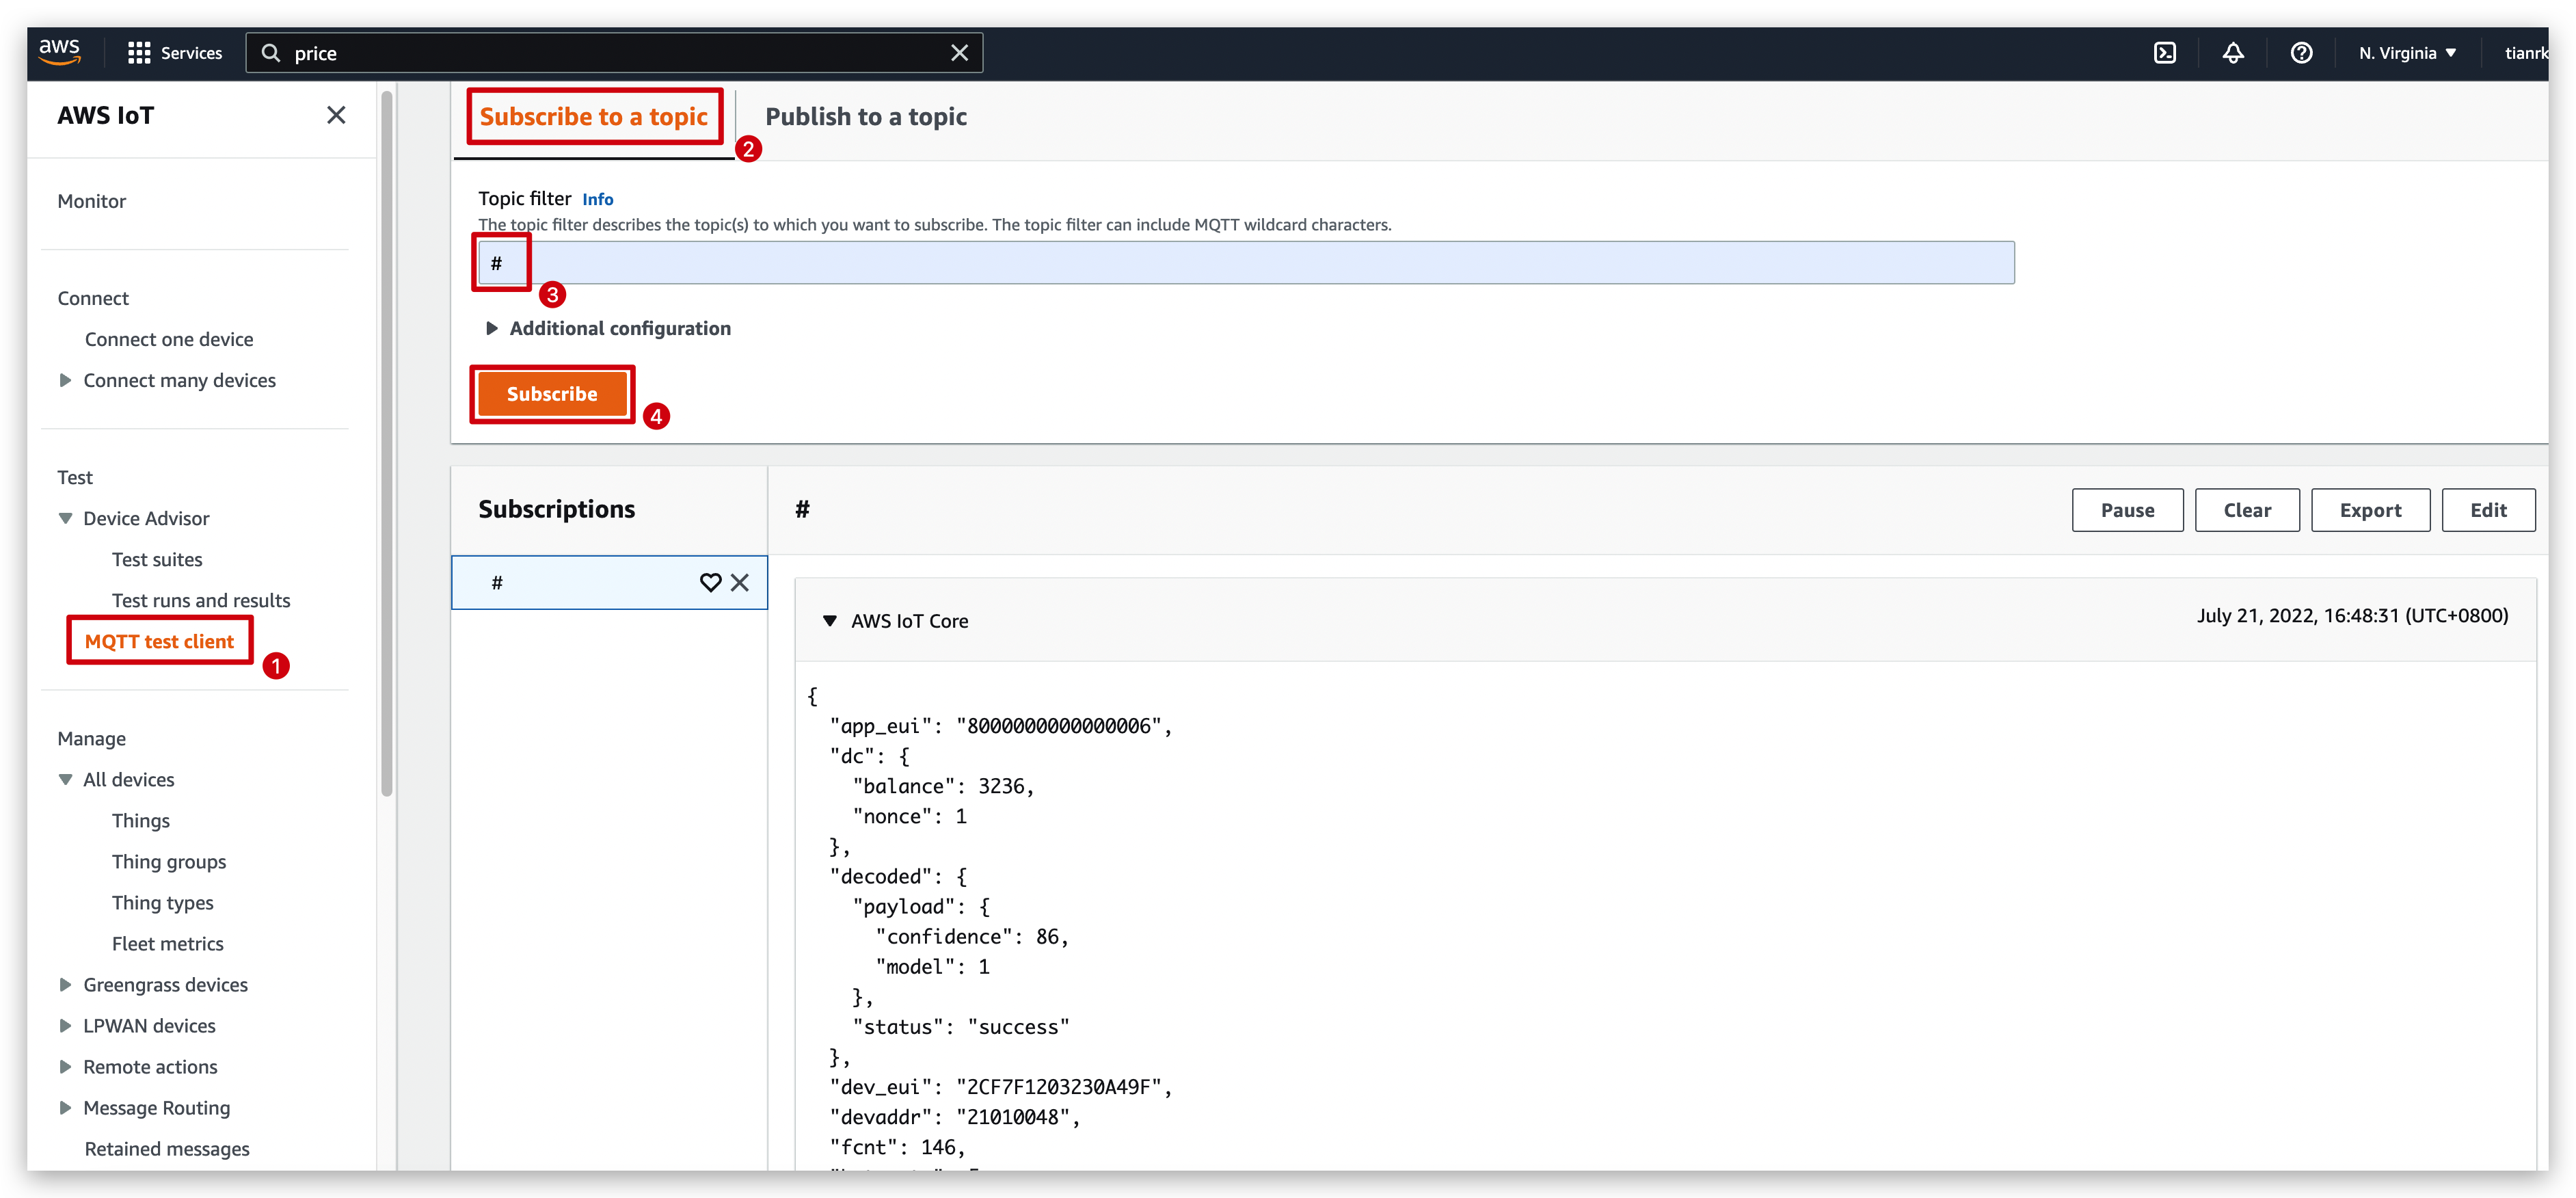Viewport: 2576px width, 1198px height.
Task: Open Fleet metrics page
Action: point(168,943)
